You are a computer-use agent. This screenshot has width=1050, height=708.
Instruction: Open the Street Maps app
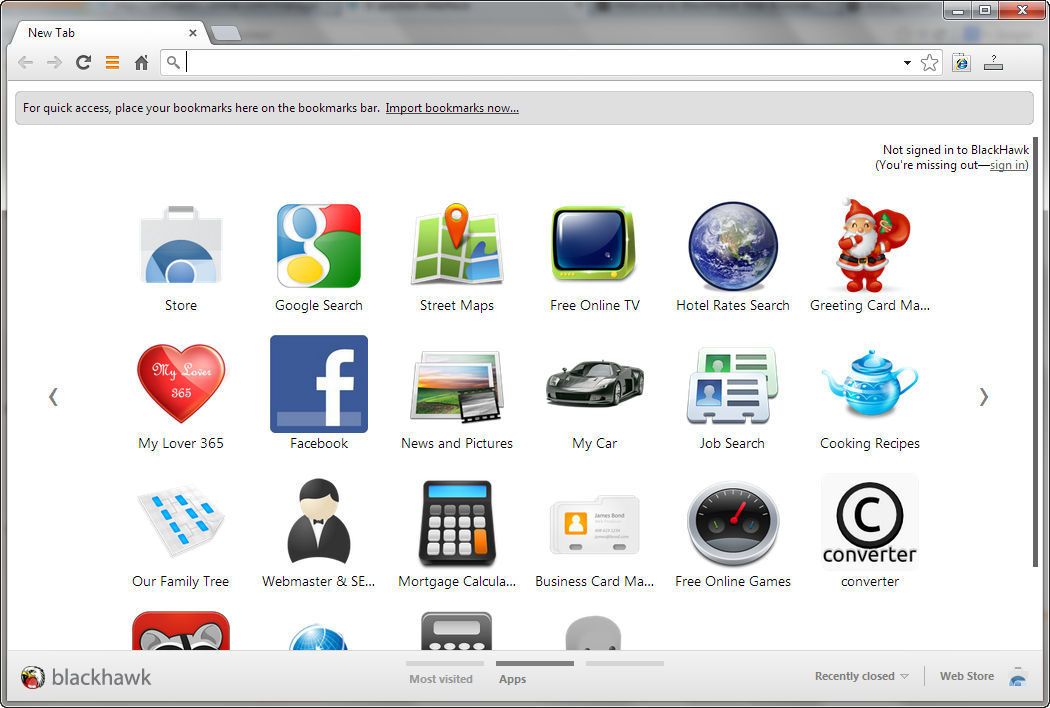(457, 244)
